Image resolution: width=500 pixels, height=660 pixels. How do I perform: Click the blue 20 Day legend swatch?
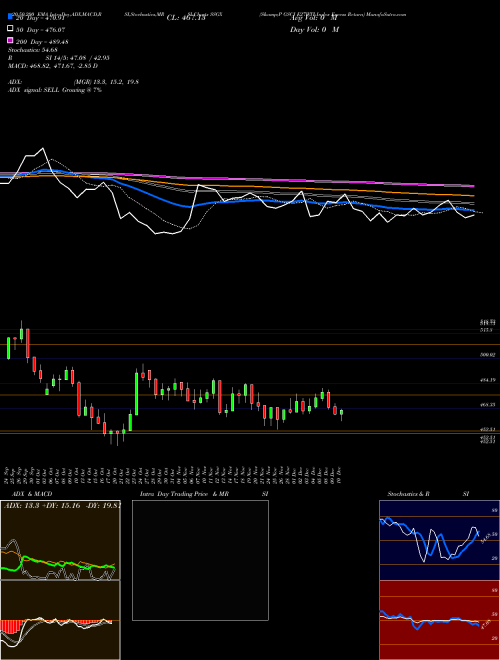(10, 17)
